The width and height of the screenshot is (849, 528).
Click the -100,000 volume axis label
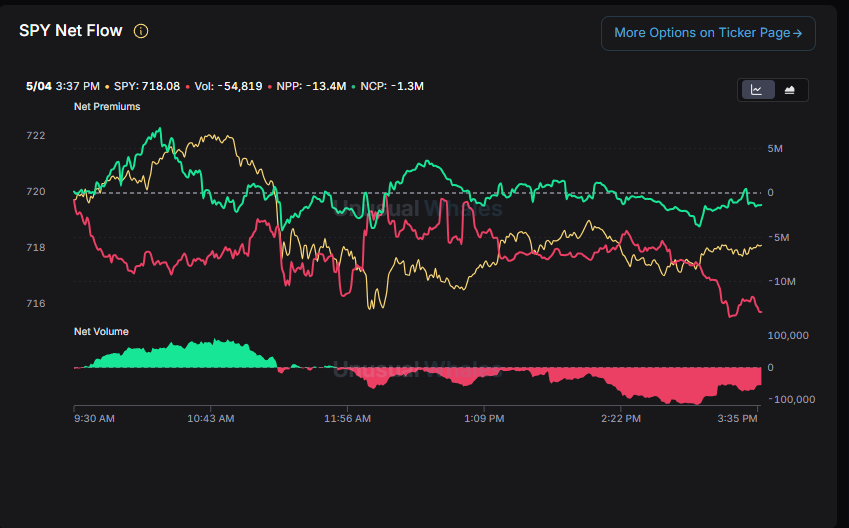click(x=792, y=400)
